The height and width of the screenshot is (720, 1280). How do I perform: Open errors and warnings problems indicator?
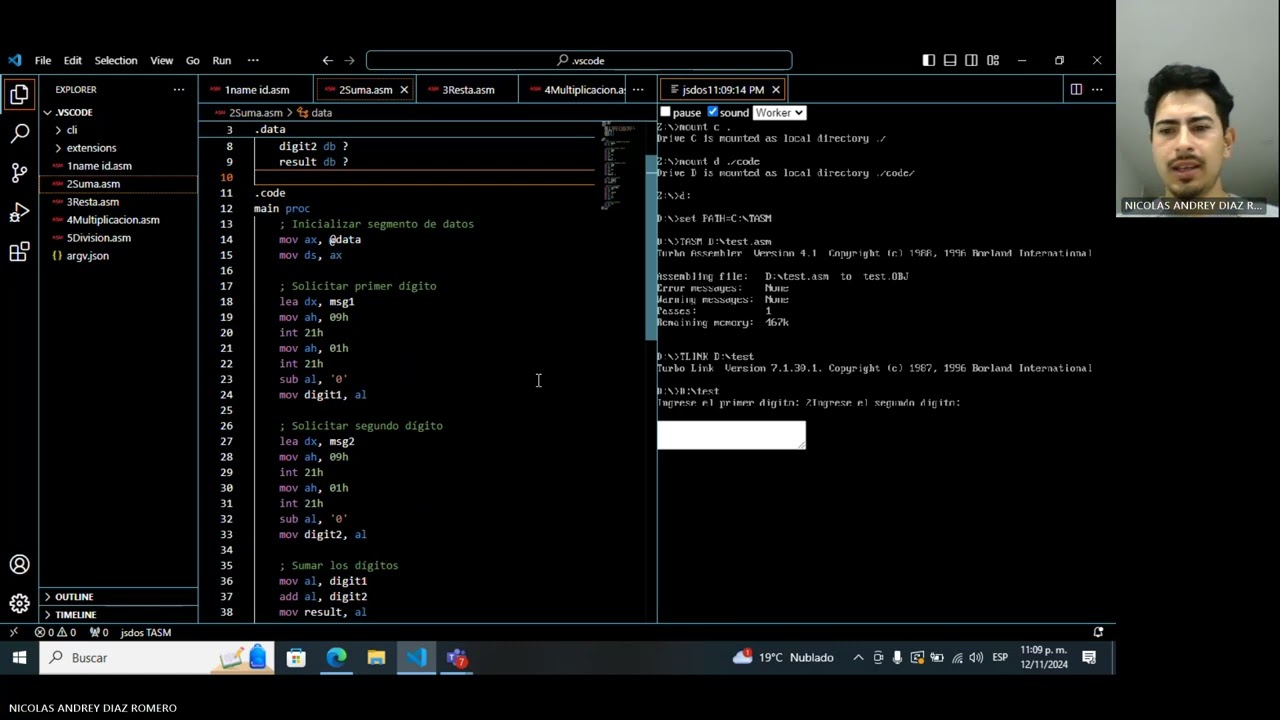coord(55,632)
